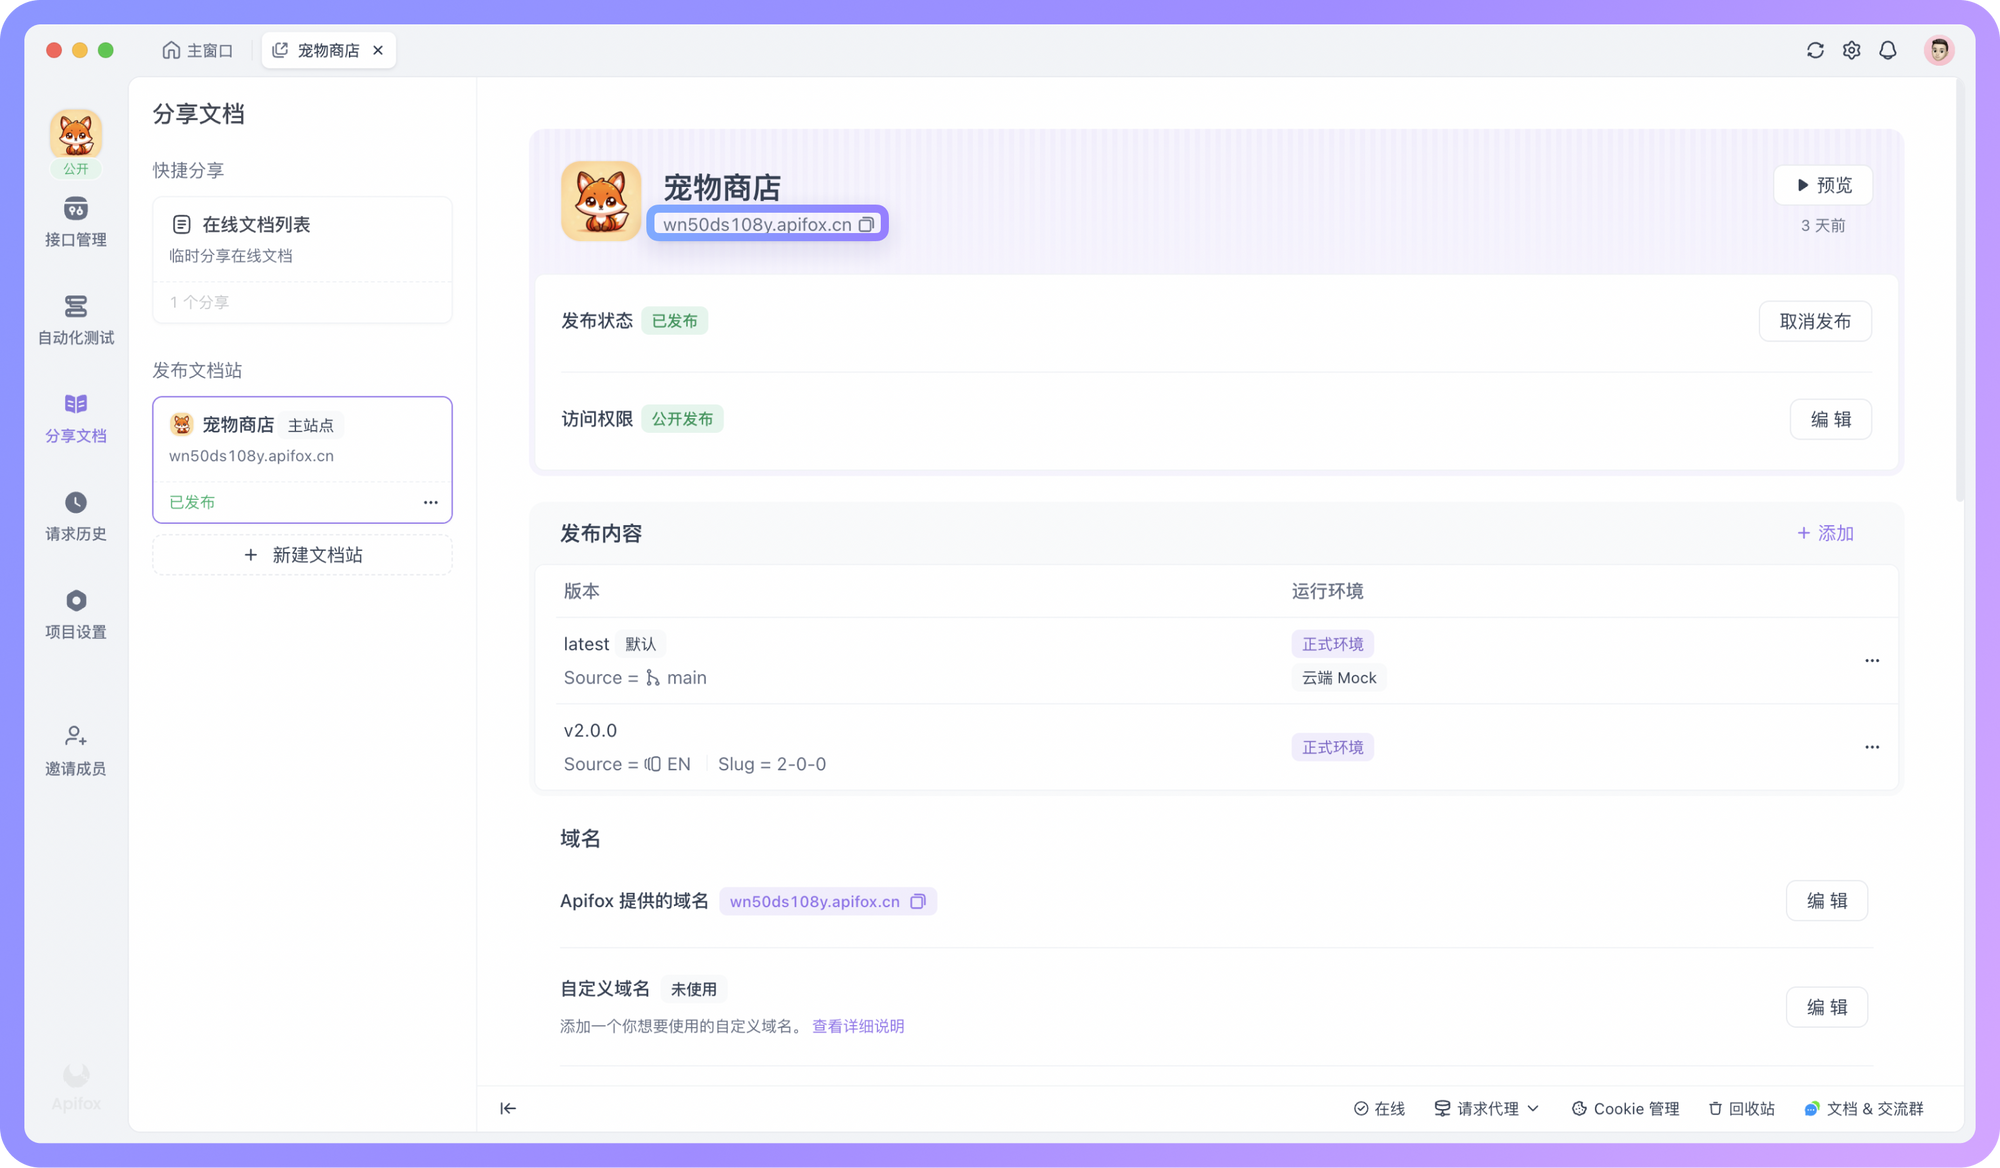The image size is (2000, 1168).
Task: Open 查看详细说明 link
Action: point(858,1026)
